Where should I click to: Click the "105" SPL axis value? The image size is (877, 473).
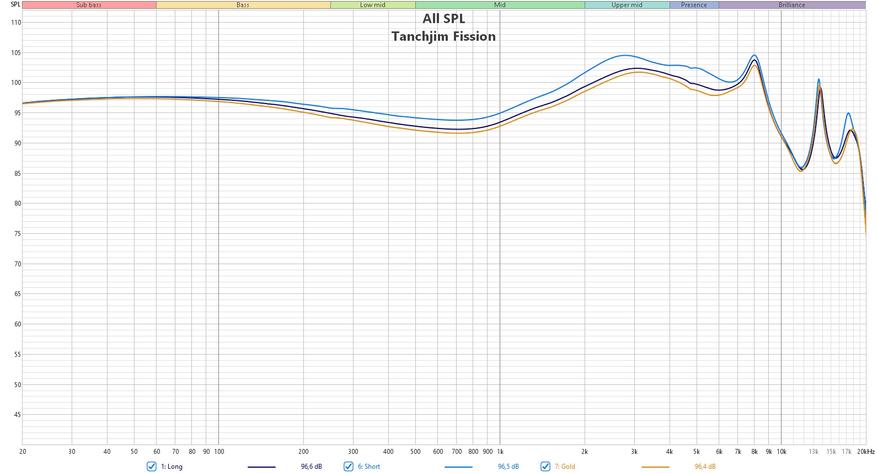[x=16, y=53]
